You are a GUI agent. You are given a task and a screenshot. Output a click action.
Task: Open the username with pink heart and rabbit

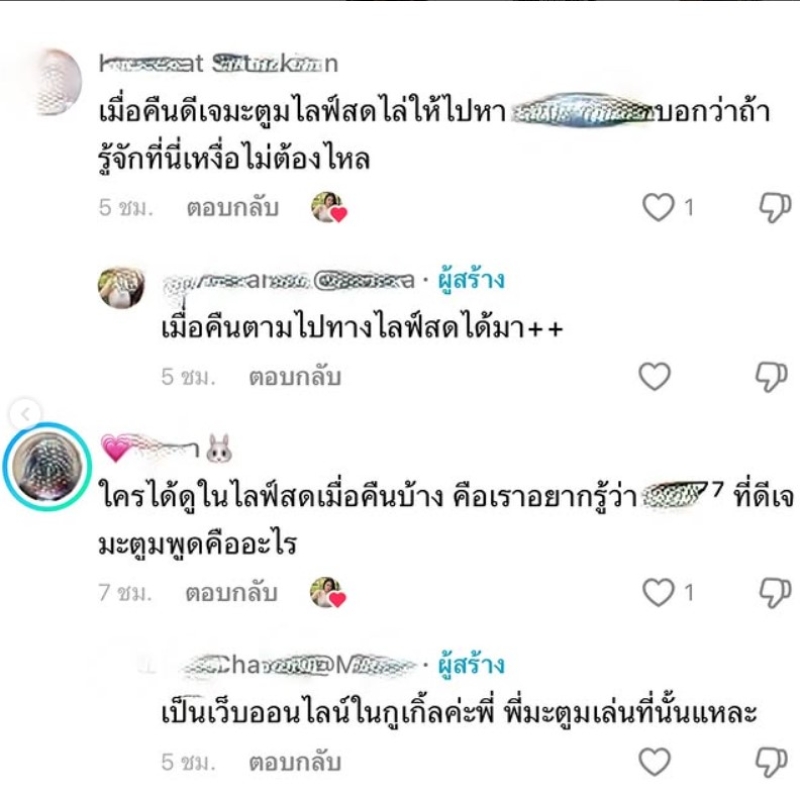click(167, 448)
